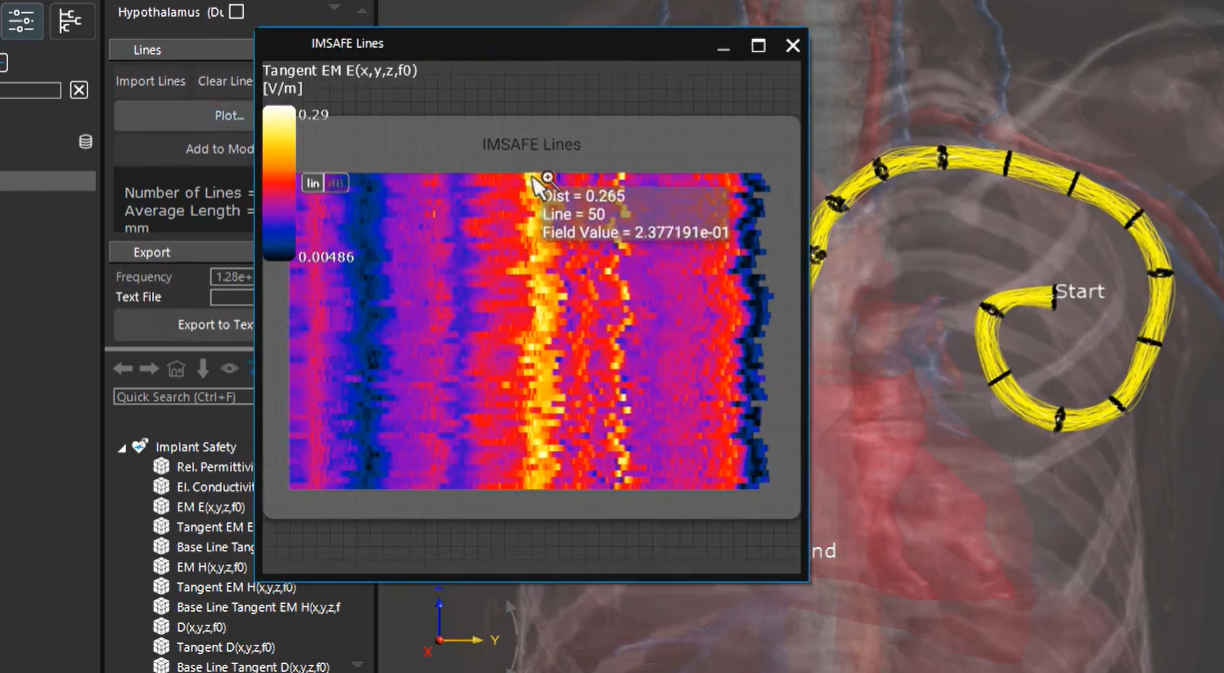The image size is (1224, 673).
Task: Open the hierarchy tree view icon
Action: point(72,20)
